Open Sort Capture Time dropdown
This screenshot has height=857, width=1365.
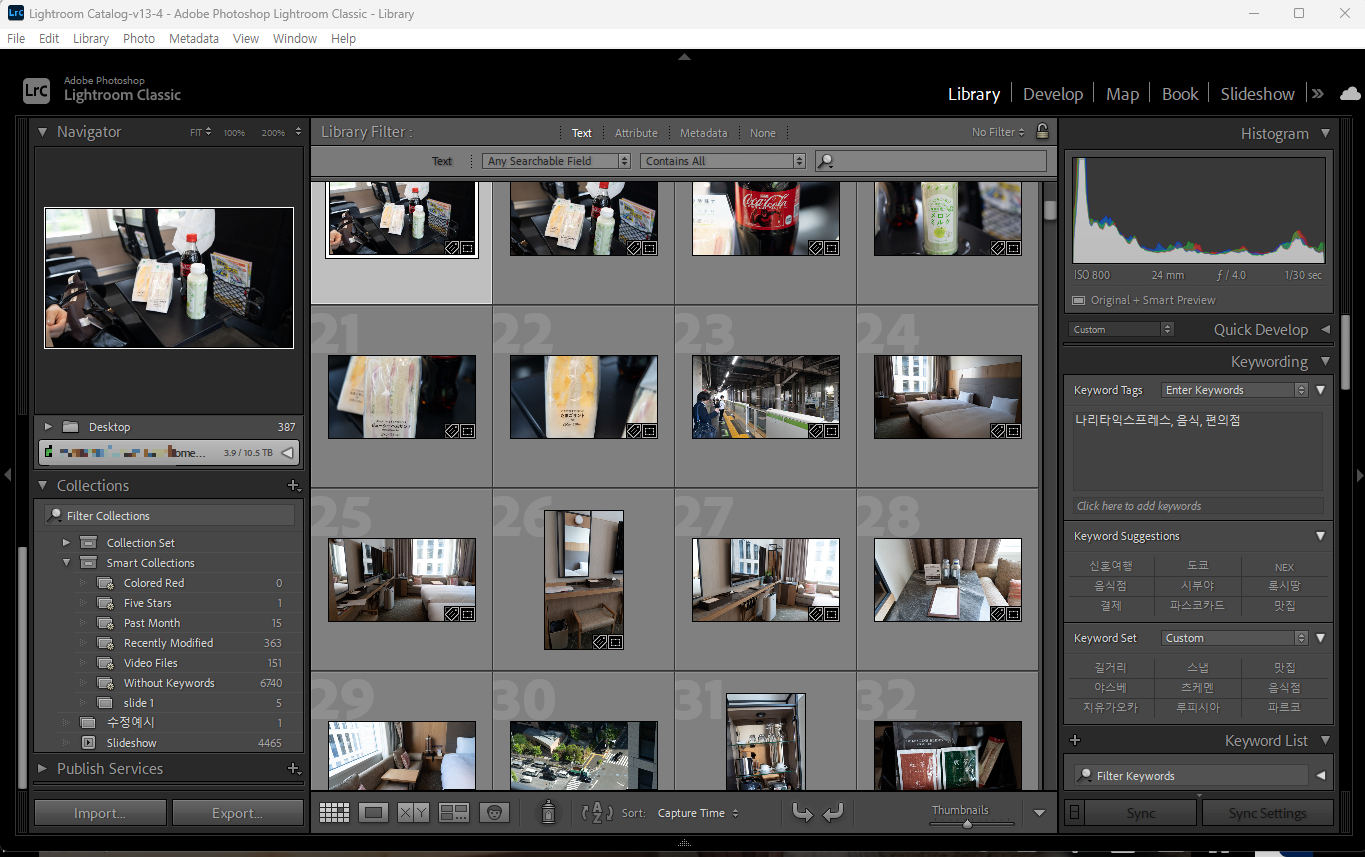tap(698, 813)
